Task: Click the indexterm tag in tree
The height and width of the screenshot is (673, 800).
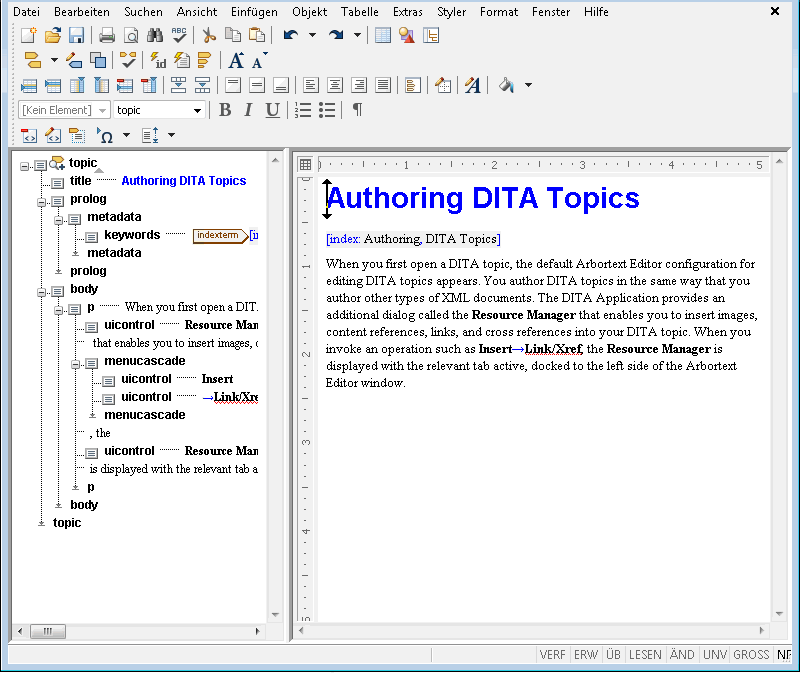Action: click(219, 235)
